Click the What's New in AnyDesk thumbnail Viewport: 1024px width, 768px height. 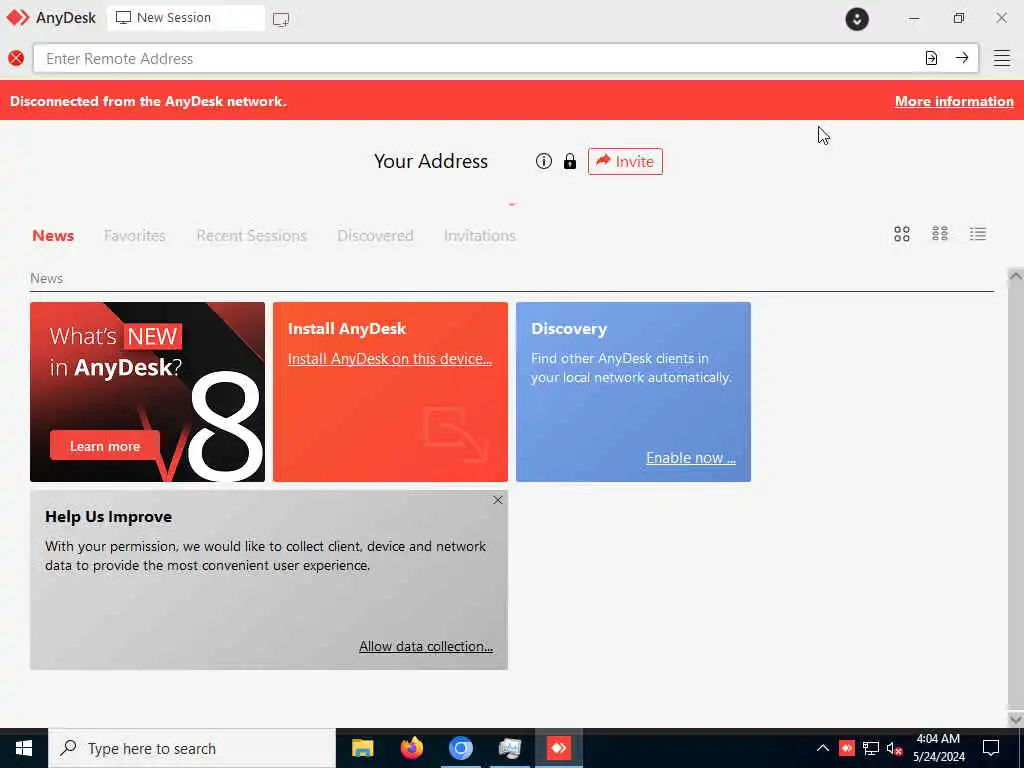tap(148, 392)
